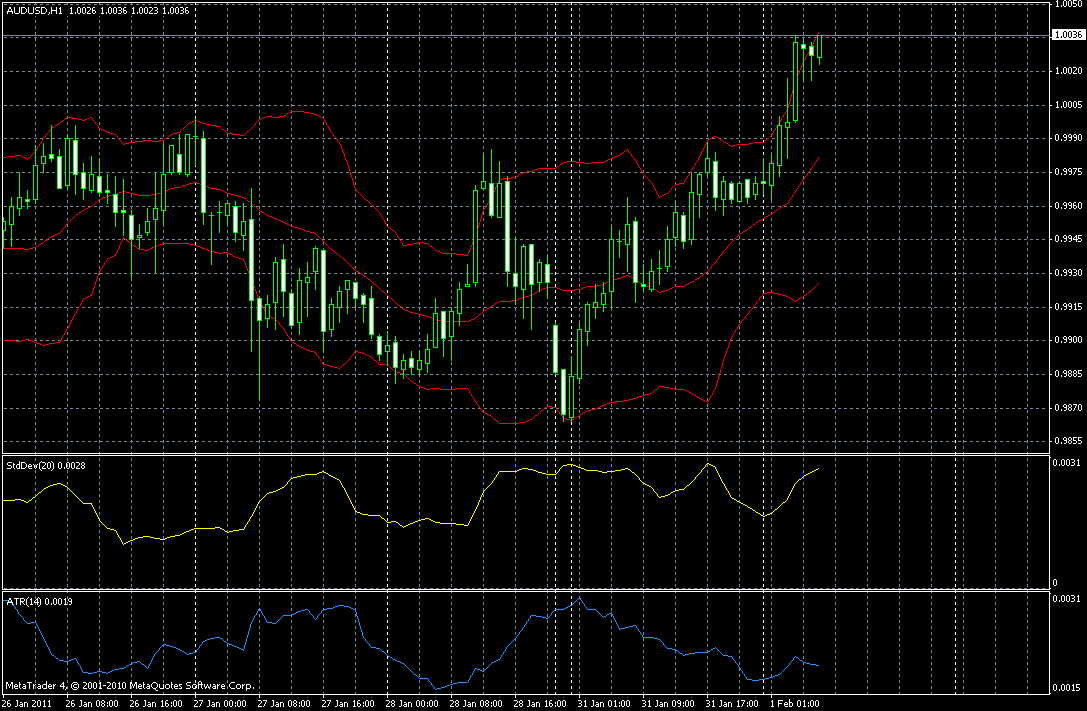1087x711 pixels.
Task: Click the 0.9975 price axis label
Action: tap(1068, 172)
